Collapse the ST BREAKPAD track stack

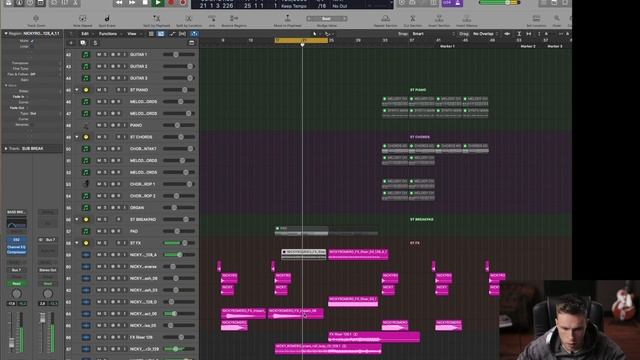[77, 220]
